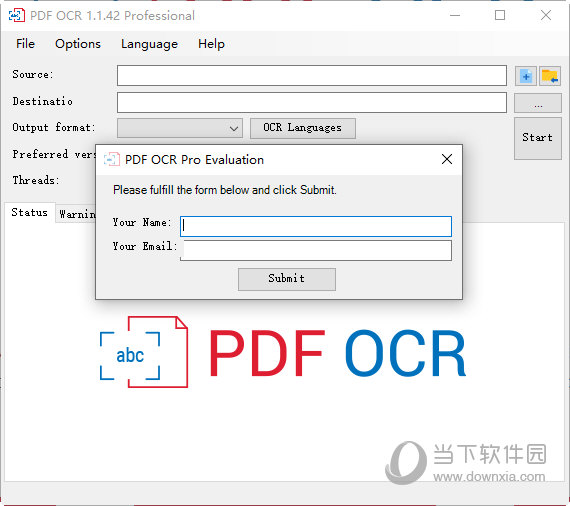Click the Start button
This screenshot has width=570, height=506.
click(x=538, y=138)
